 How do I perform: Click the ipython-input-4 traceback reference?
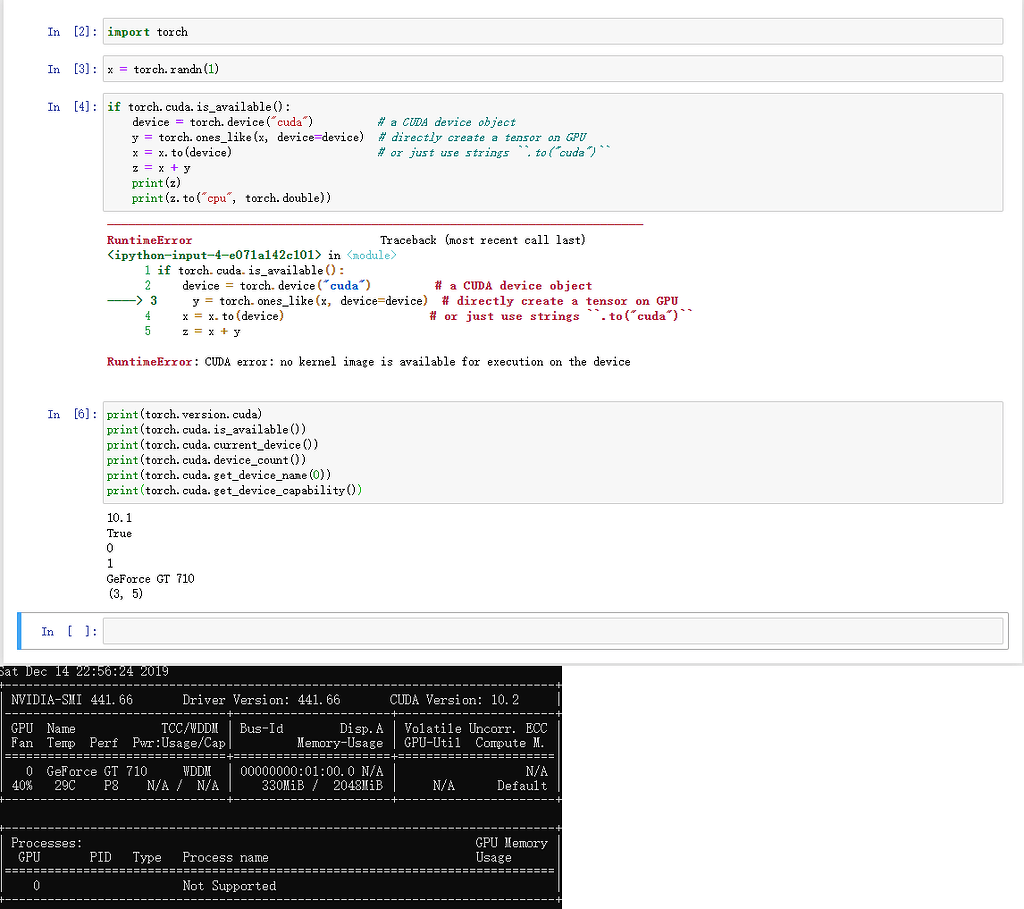[214, 255]
